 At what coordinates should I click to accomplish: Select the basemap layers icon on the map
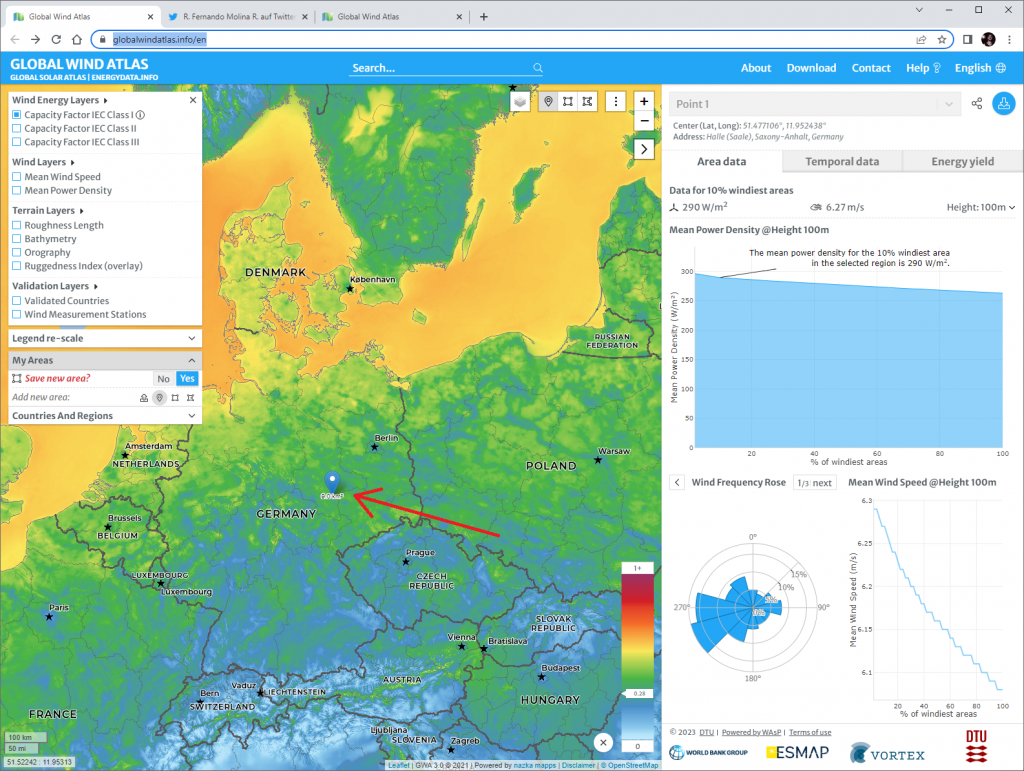coord(520,101)
